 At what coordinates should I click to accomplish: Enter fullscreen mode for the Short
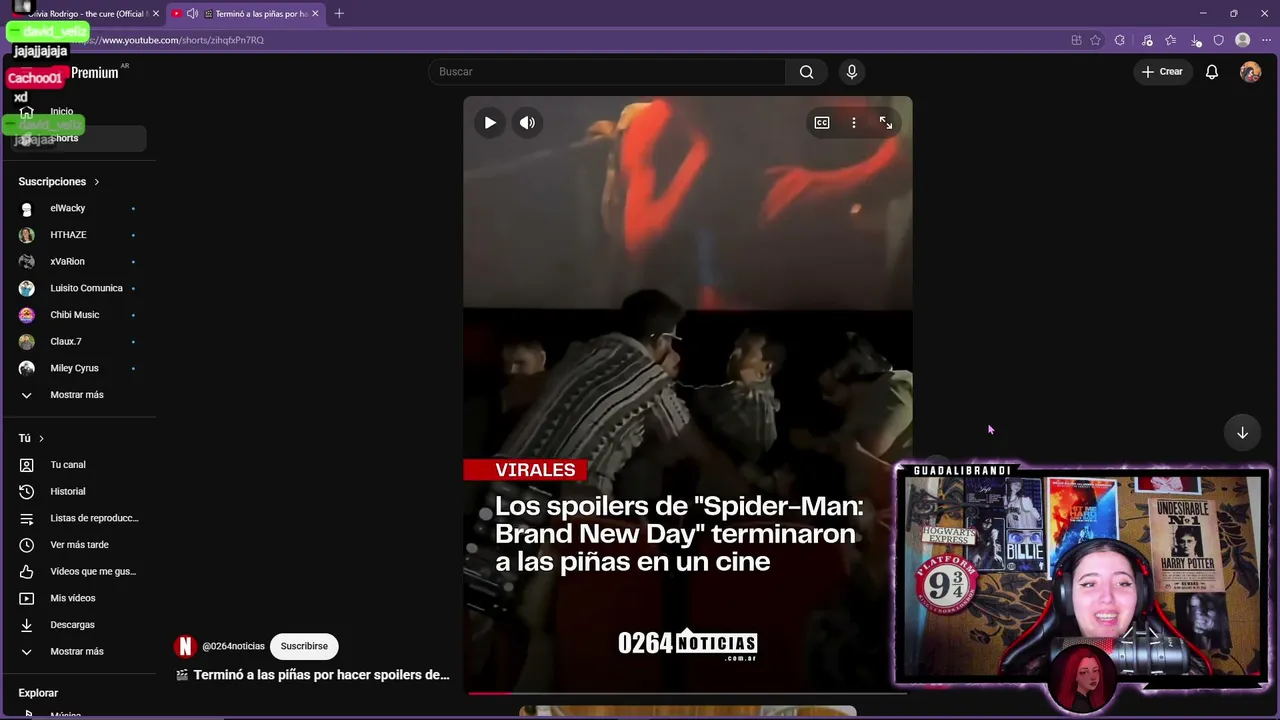[886, 123]
